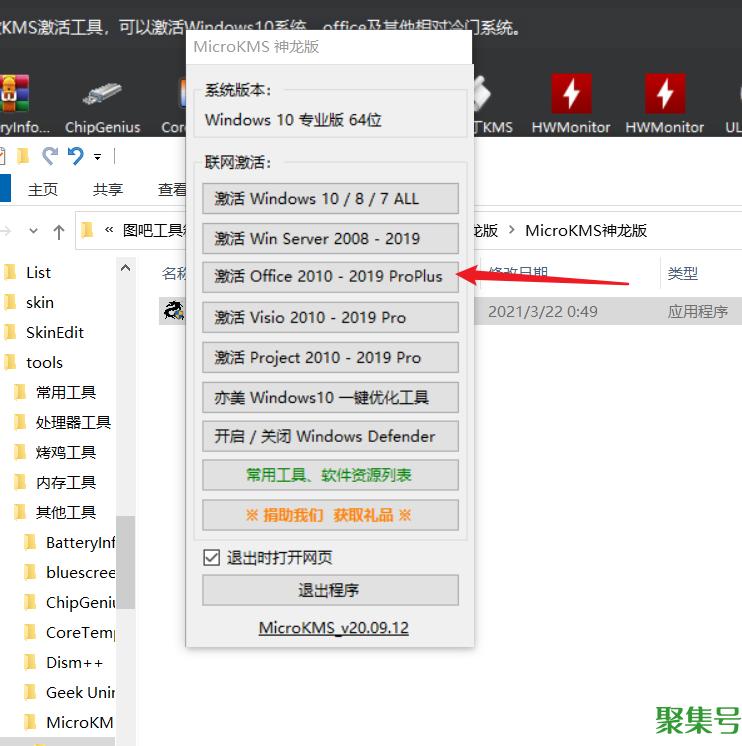Open the quick access toolbar dropdown arrow
Viewport: 742px width, 746px height.
coord(98,157)
